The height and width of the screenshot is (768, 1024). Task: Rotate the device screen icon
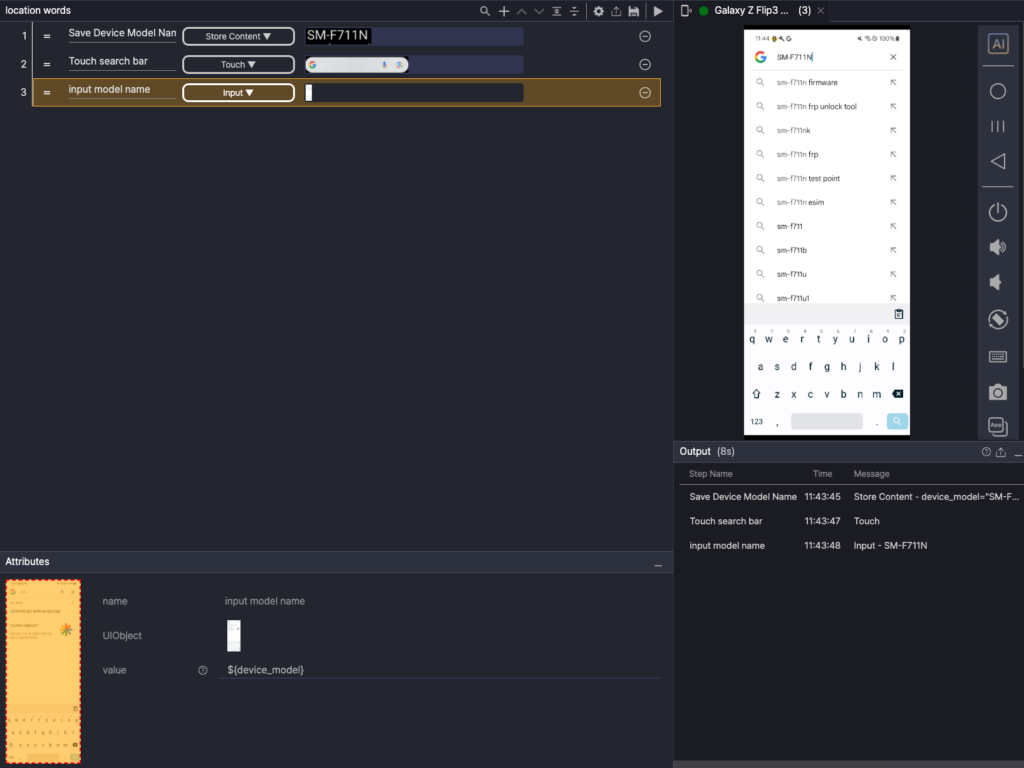pyautogui.click(x=997, y=319)
